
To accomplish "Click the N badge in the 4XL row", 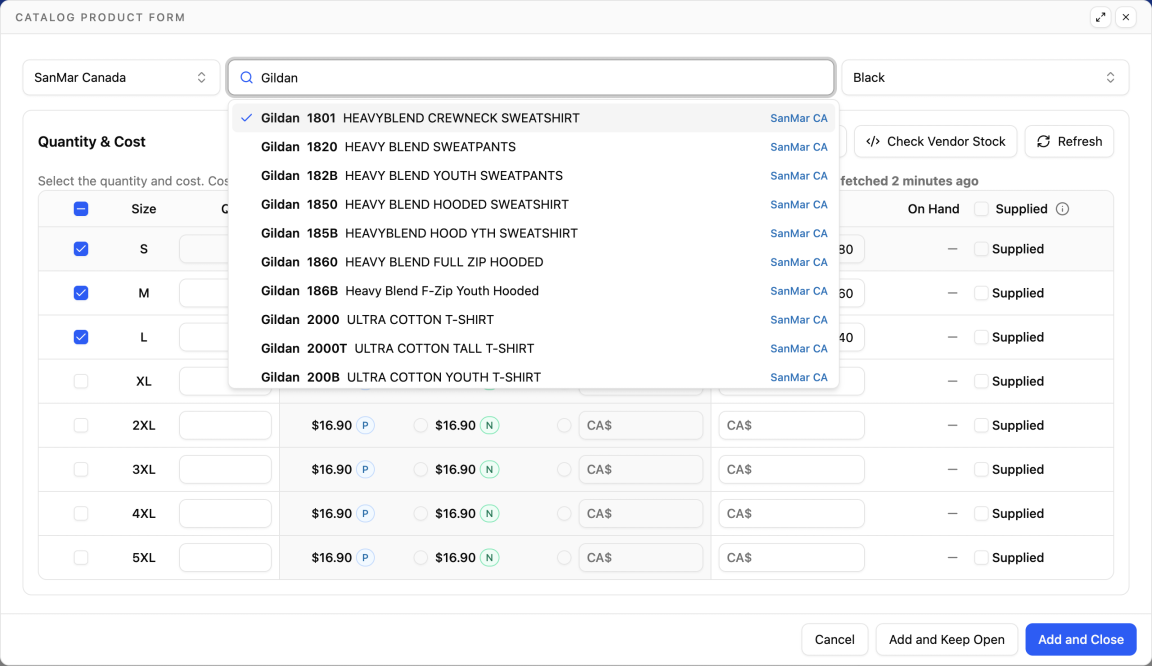I will [x=489, y=513].
